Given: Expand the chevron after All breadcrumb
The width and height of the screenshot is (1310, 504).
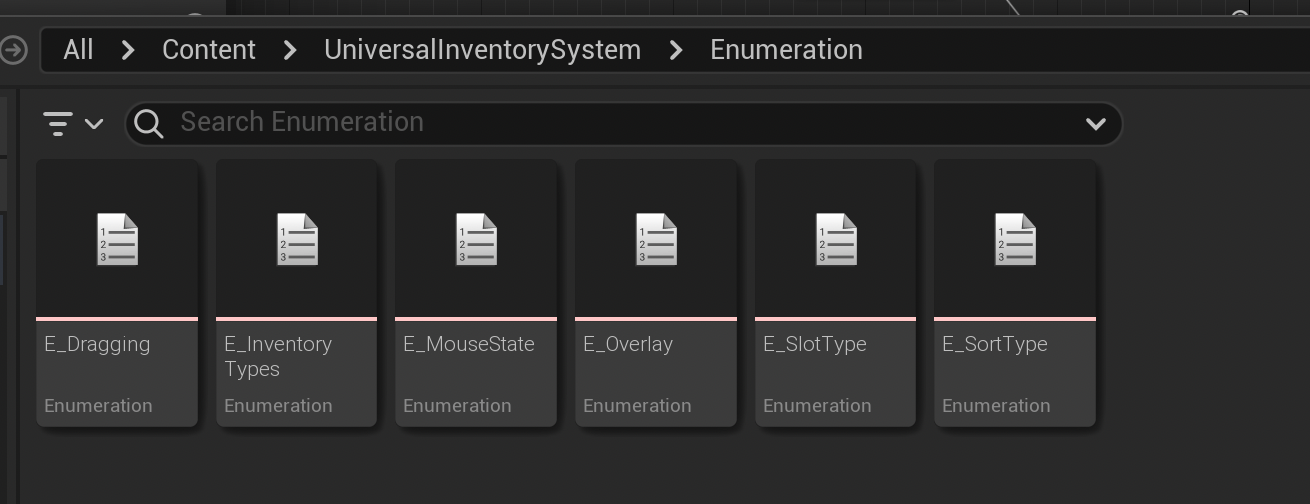Looking at the screenshot, I should (128, 50).
